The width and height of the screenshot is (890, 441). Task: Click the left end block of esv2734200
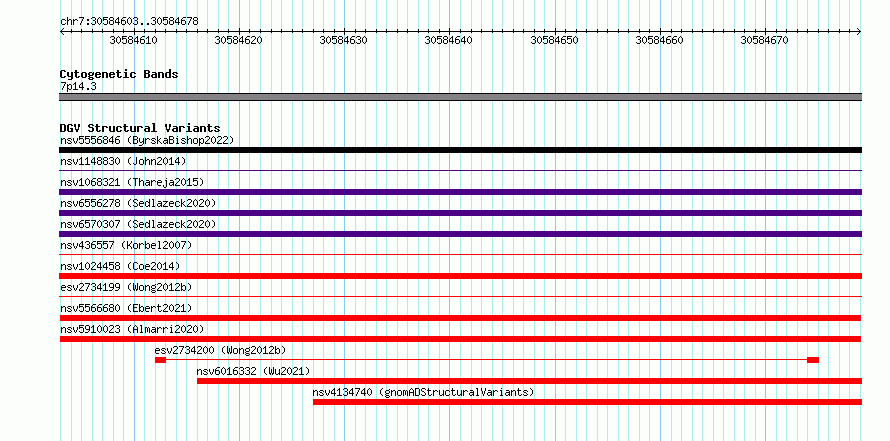coord(161,360)
